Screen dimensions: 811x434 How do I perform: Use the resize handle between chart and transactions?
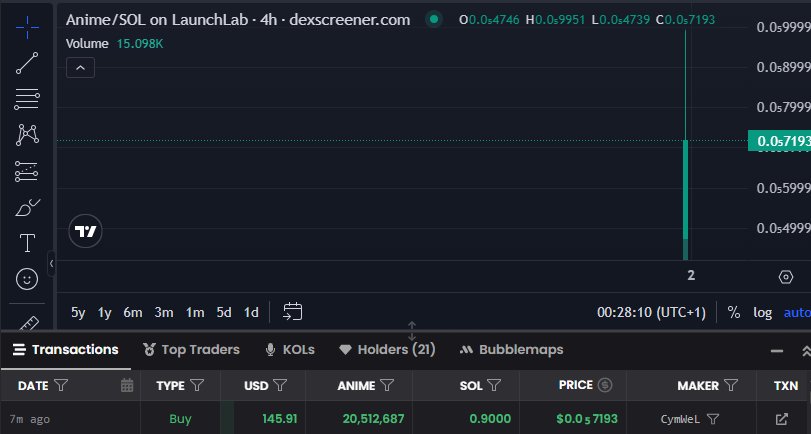[x=412, y=331]
